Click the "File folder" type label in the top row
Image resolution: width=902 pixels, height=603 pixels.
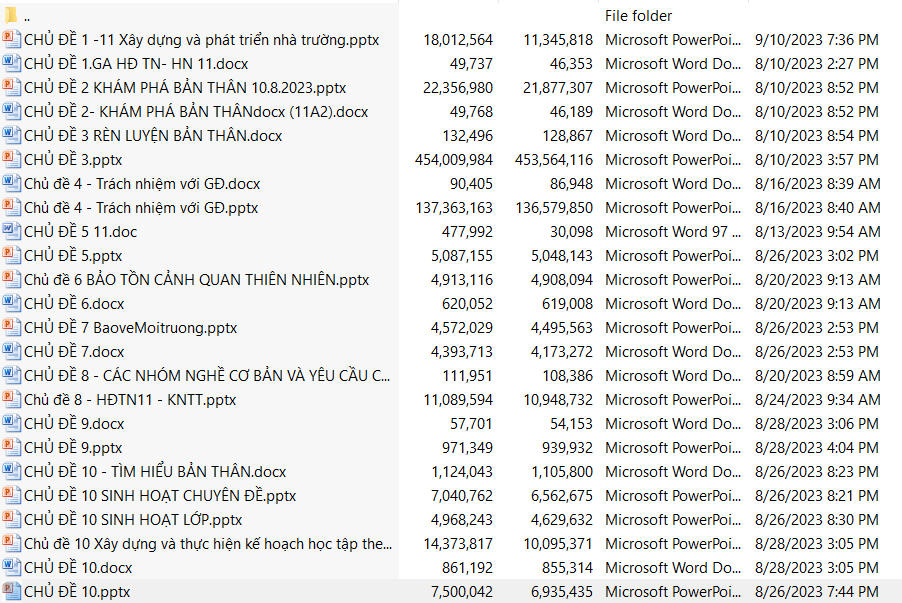[x=638, y=16]
